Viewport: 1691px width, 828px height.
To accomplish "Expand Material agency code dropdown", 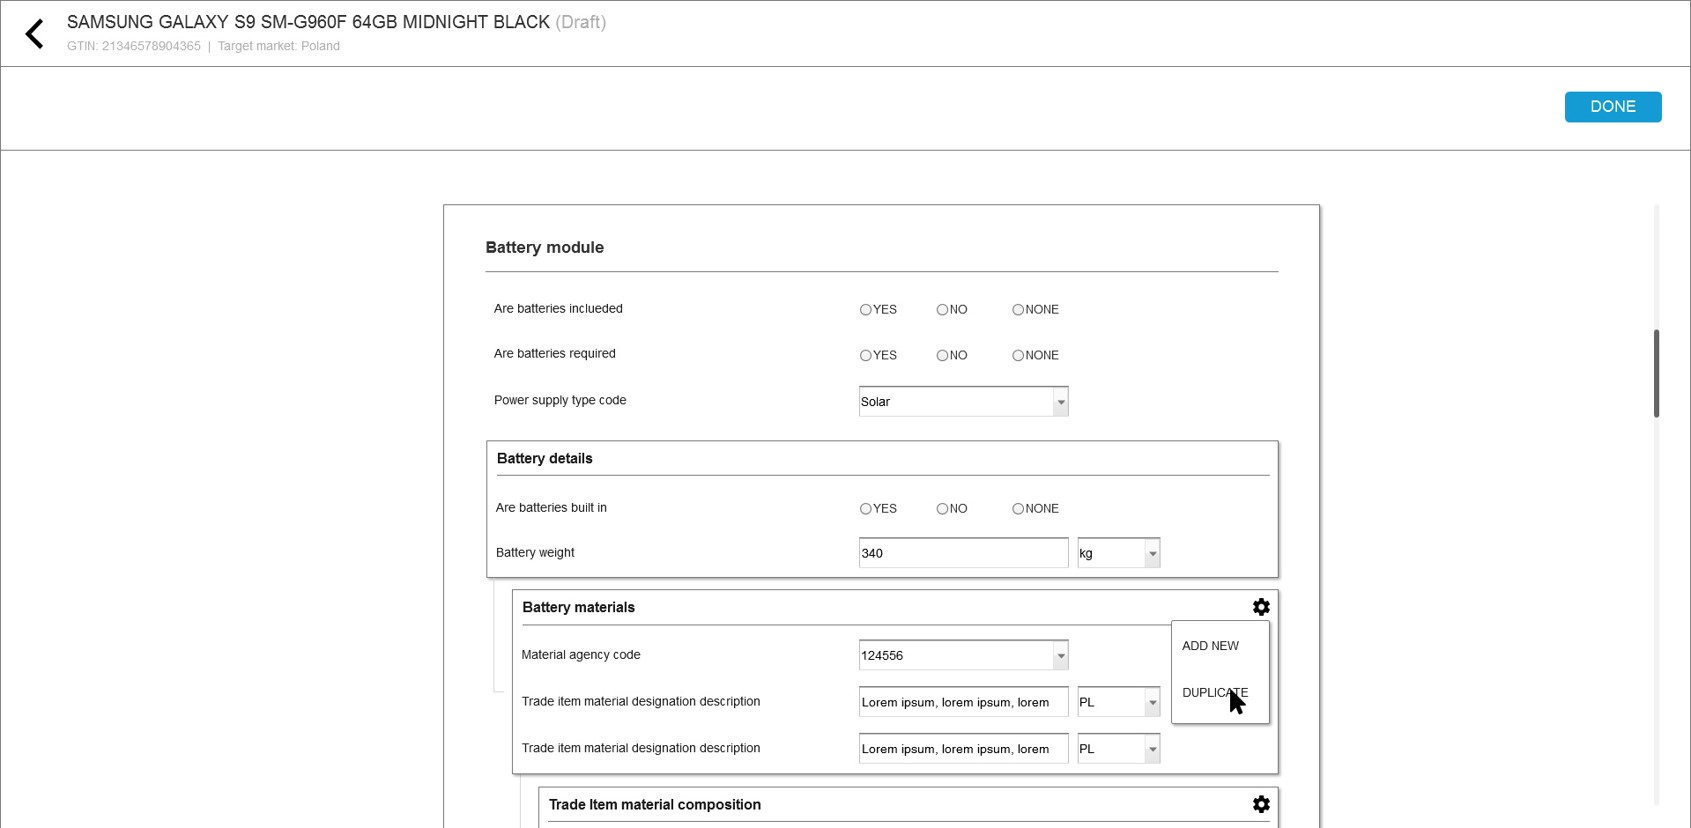I will [x=1060, y=656].
